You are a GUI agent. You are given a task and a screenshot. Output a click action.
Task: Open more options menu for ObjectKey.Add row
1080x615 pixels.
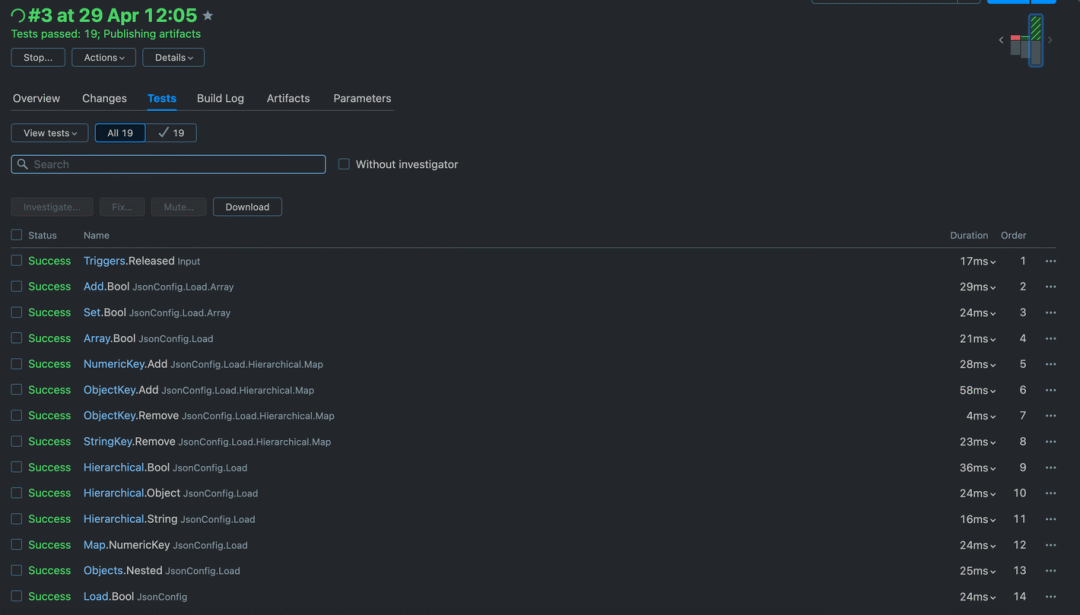coord(1050,390)
